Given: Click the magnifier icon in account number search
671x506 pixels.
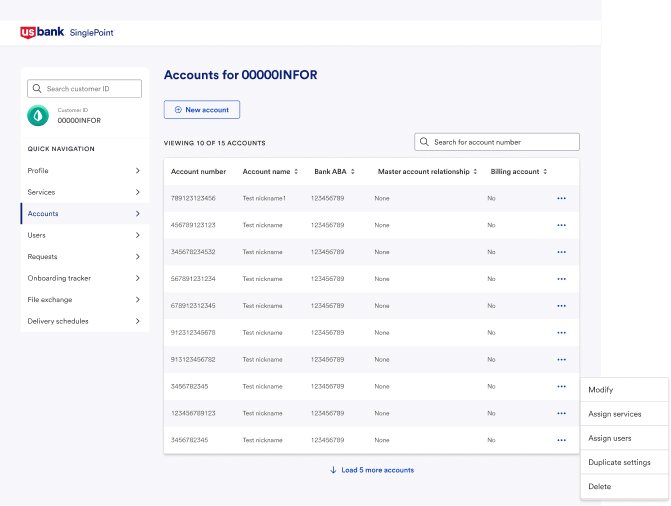Looking at the screenshot, I should pyautogui.click(x=424, y=142).
